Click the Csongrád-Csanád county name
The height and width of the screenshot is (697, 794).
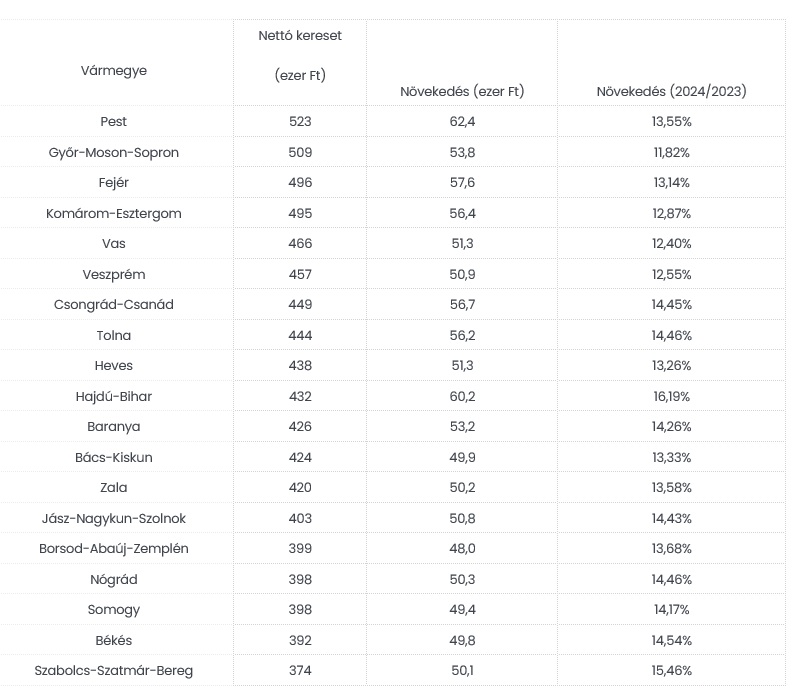click(114, 304)
